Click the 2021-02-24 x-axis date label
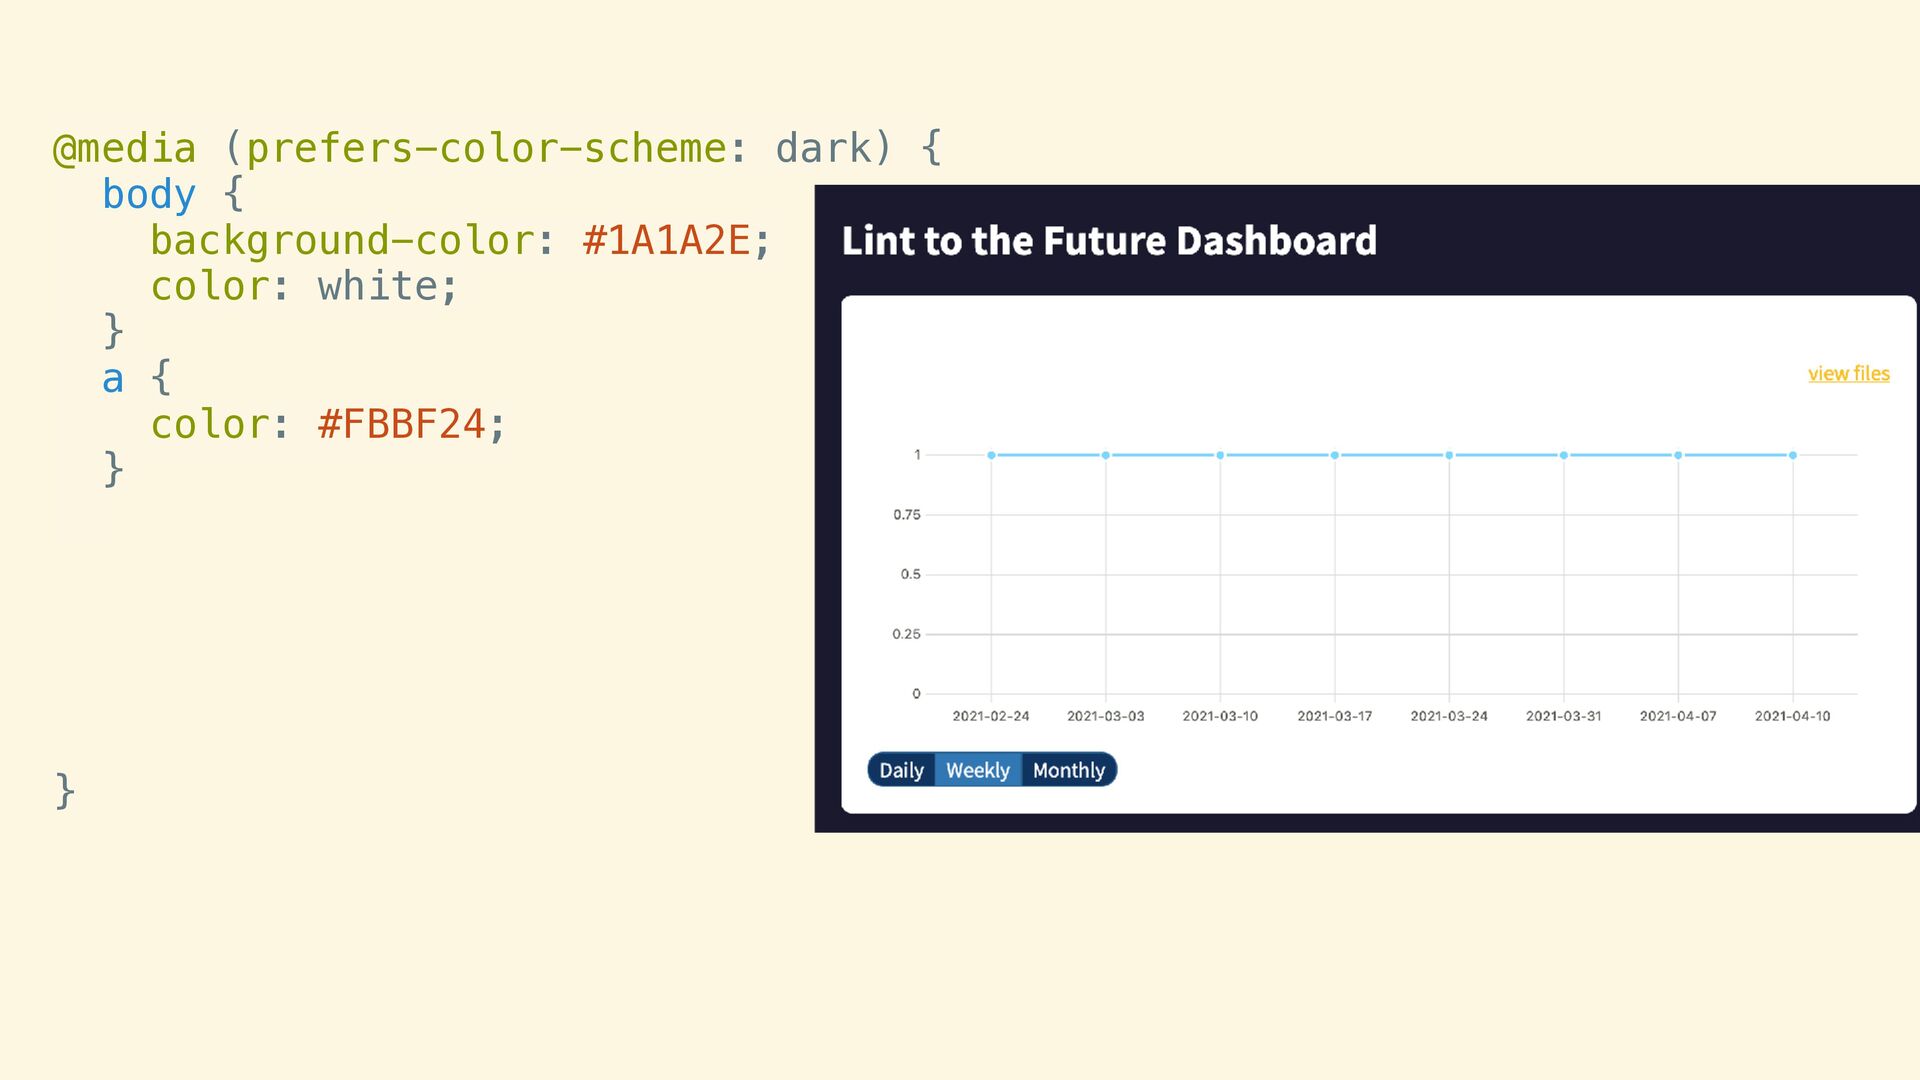Viewport: 1920px width, 1080px height. [x=991, y=716]
